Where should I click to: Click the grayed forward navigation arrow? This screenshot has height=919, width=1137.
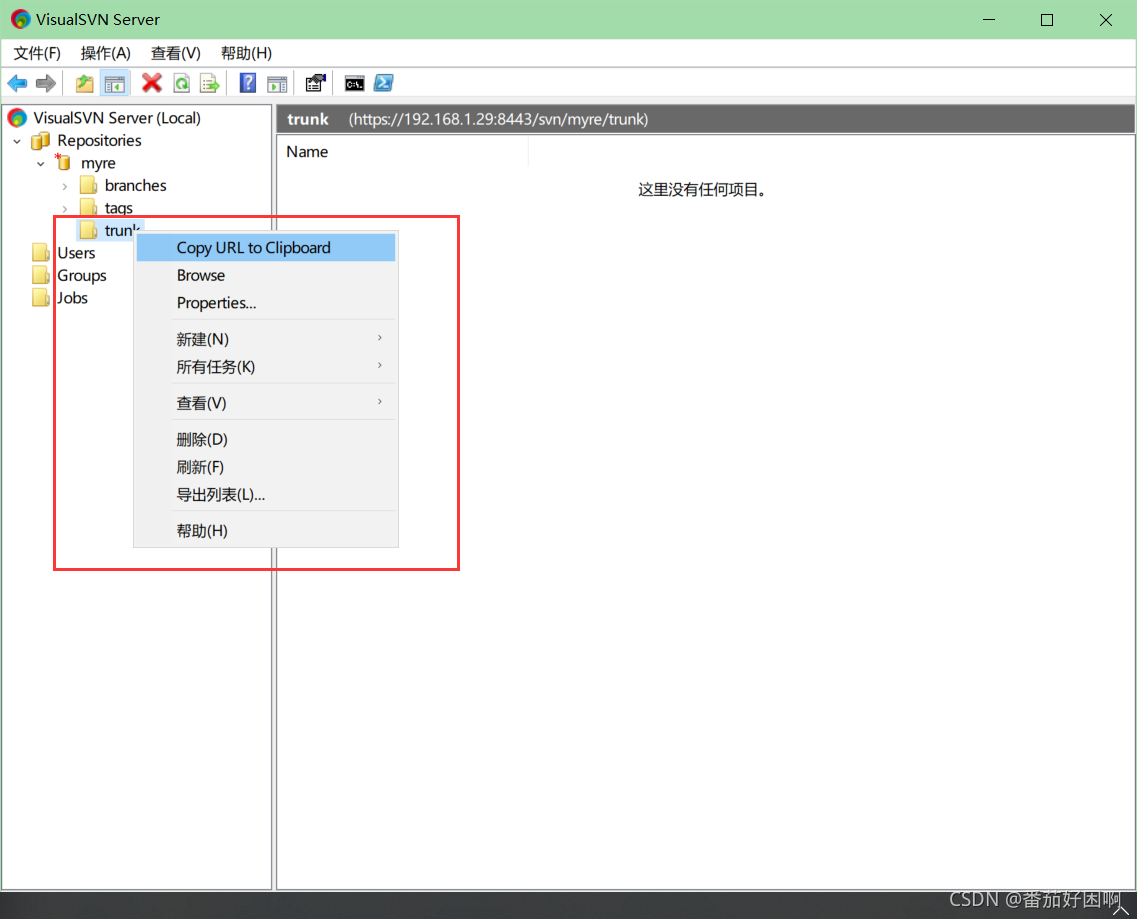pyautogui.click(x=46, y=83)
